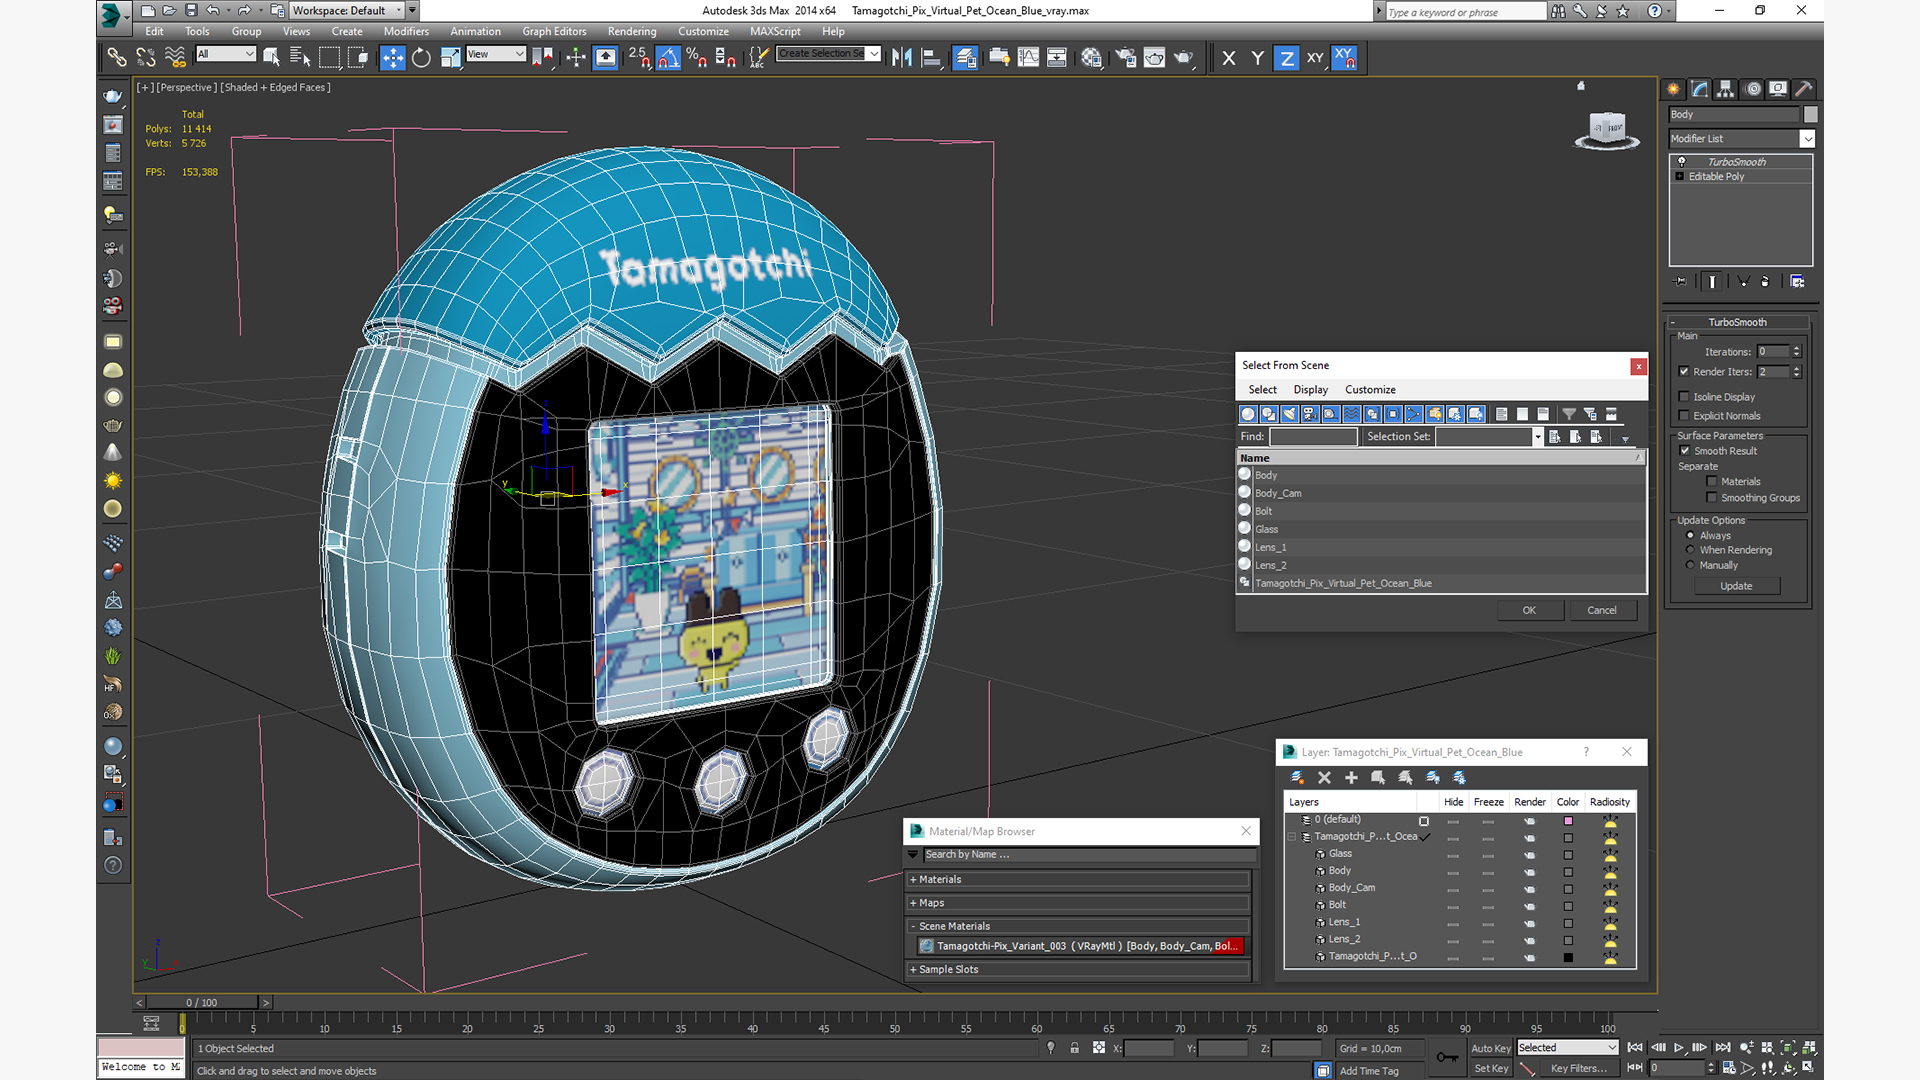Select When Rendering update option
The image size is (1920, 1080).
coord(1690,550)
